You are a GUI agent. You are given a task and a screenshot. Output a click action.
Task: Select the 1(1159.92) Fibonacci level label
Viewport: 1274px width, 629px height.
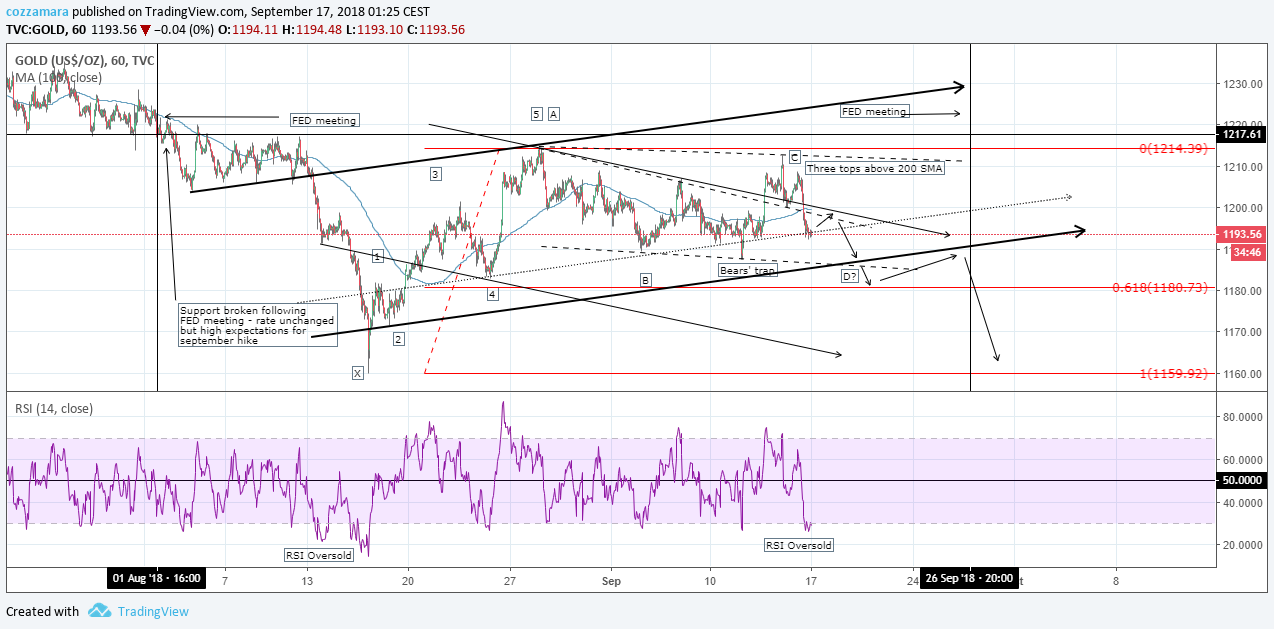1175,374
